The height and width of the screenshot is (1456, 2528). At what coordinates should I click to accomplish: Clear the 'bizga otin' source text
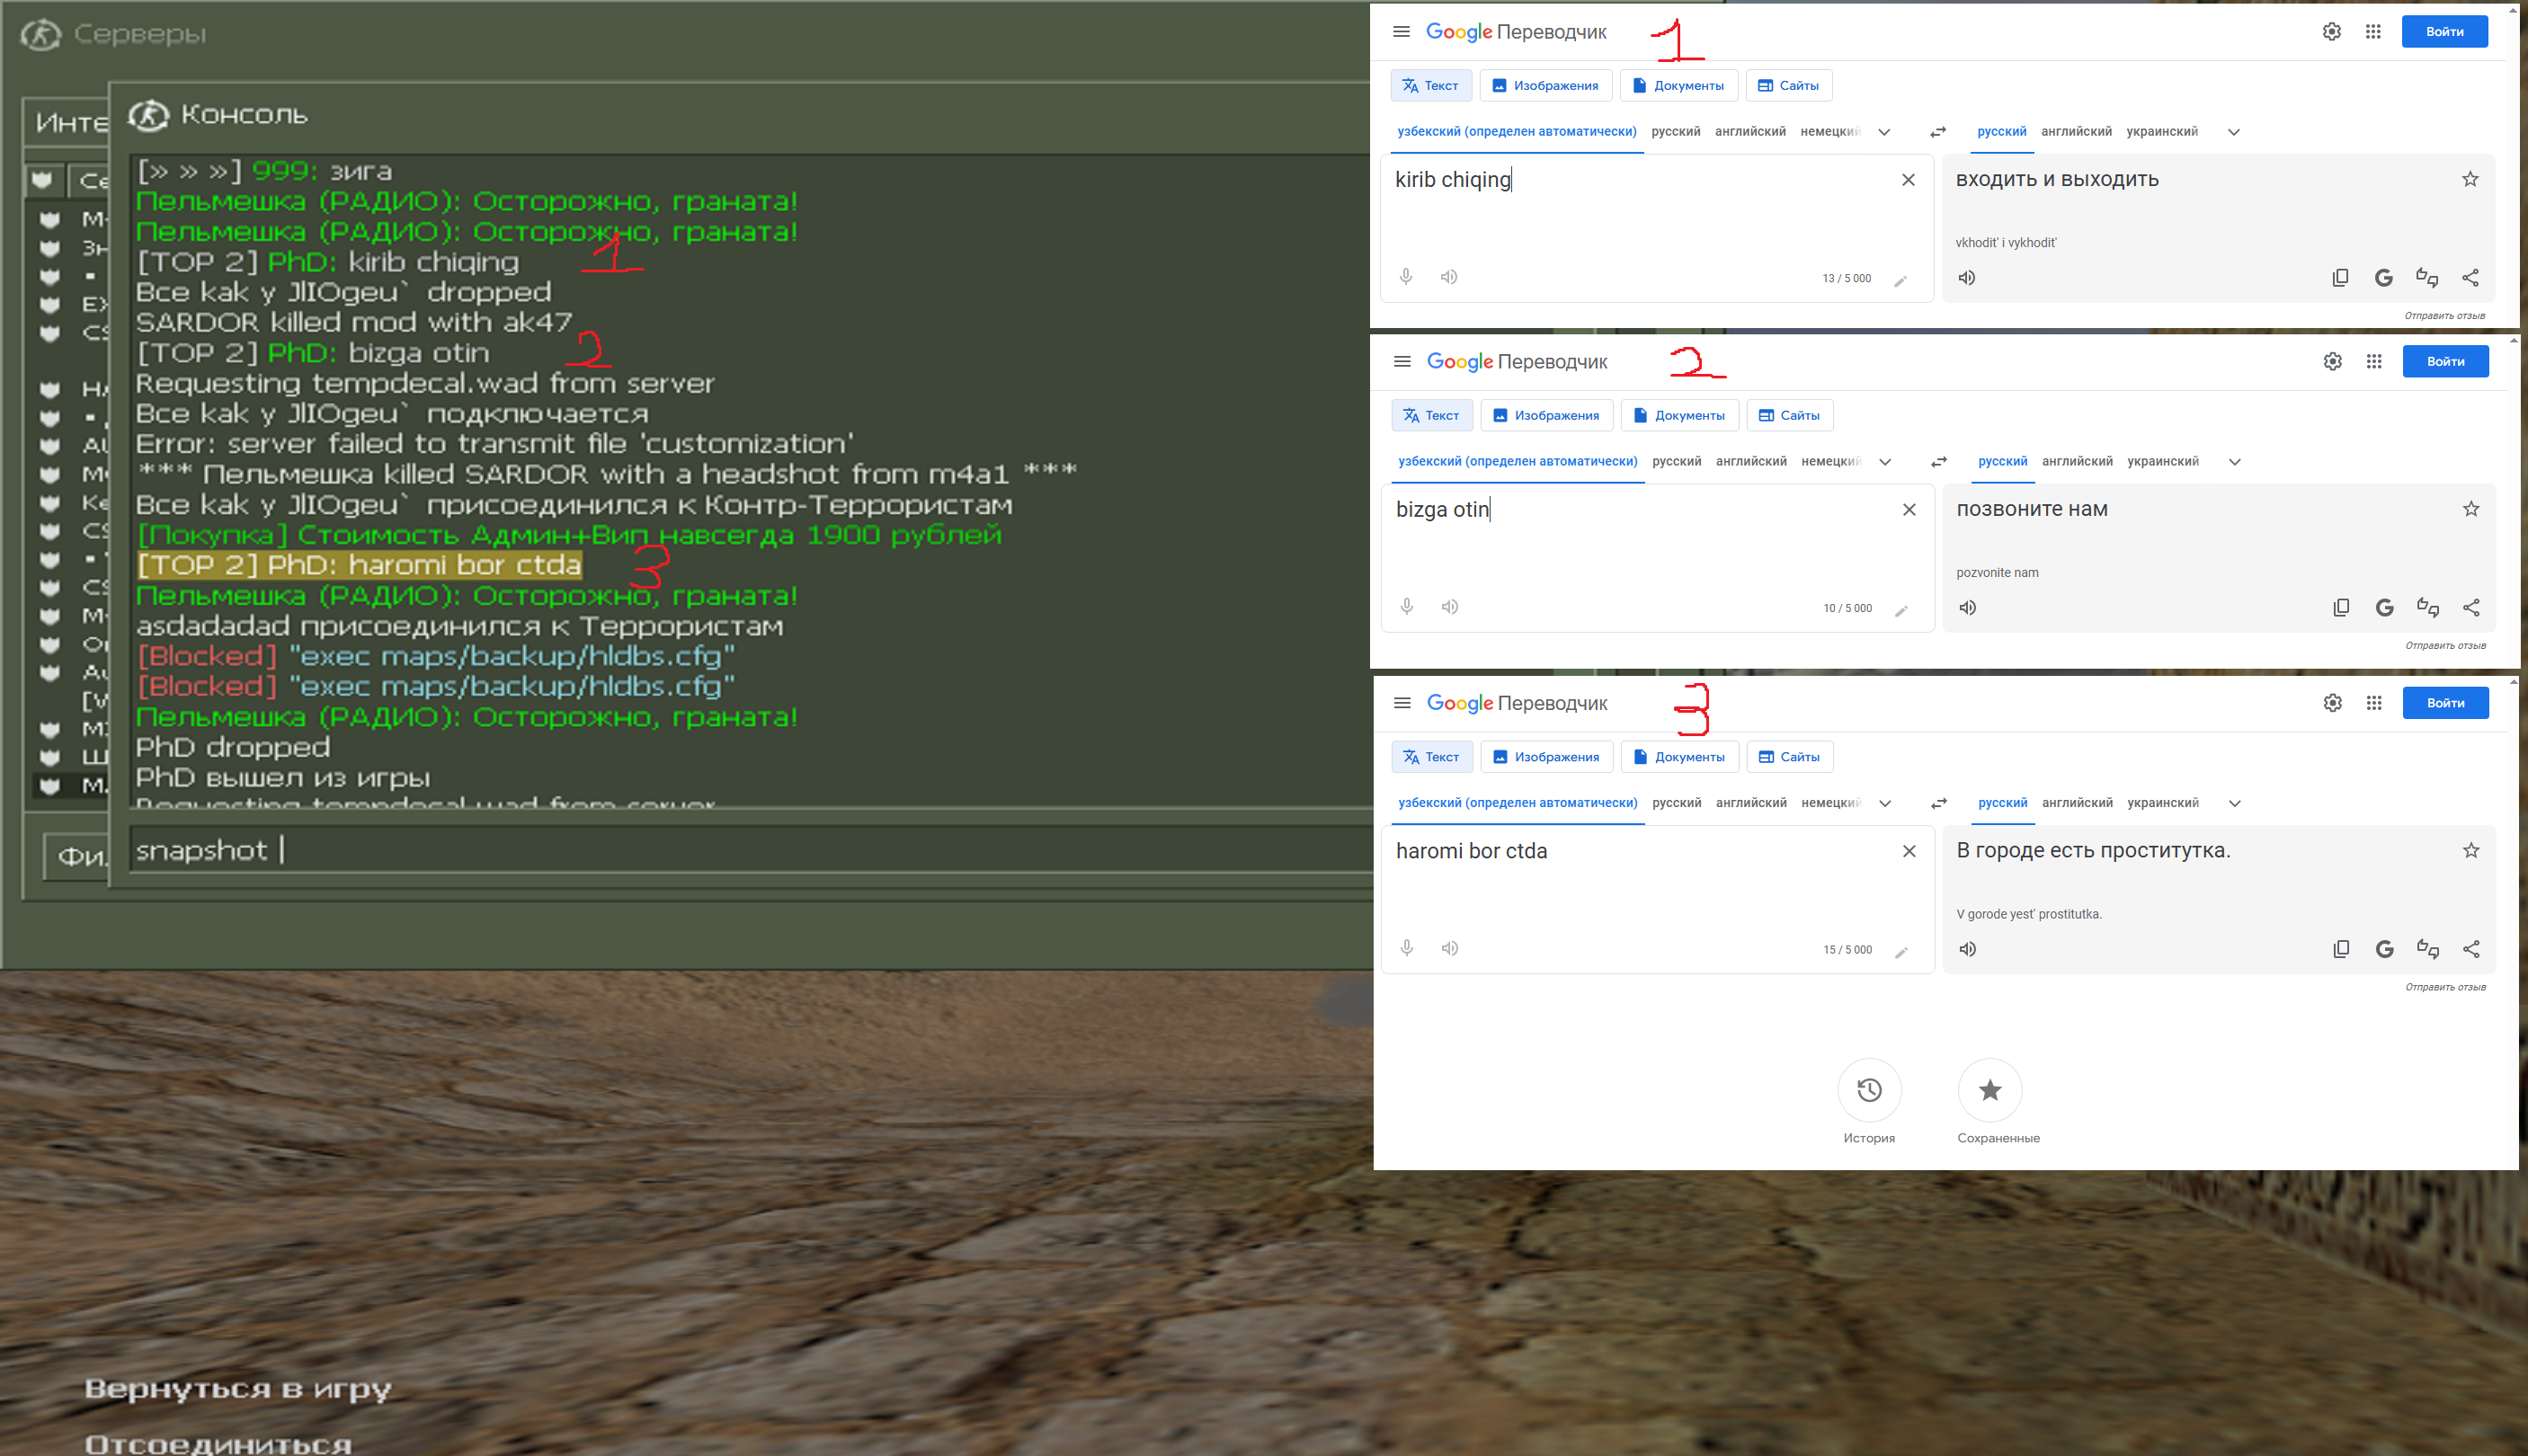point(1909,510)
